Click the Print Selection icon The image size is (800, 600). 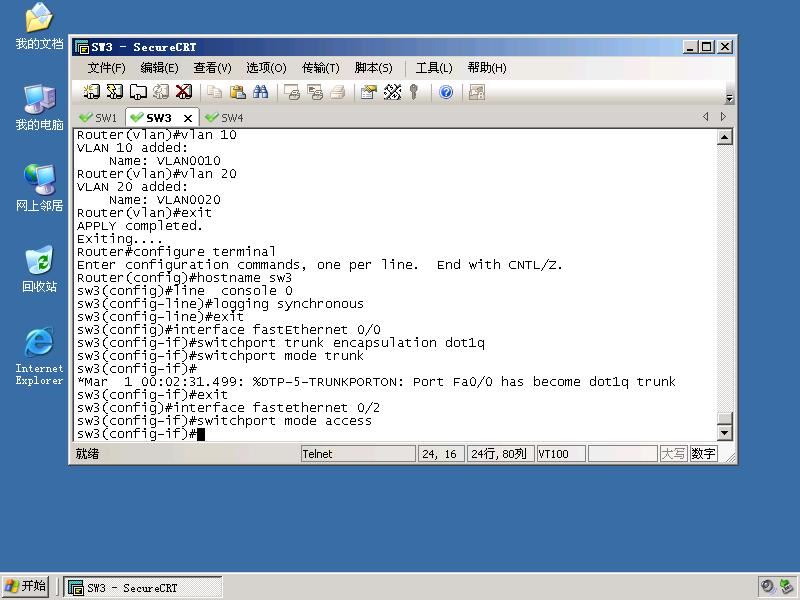(315, 92)
